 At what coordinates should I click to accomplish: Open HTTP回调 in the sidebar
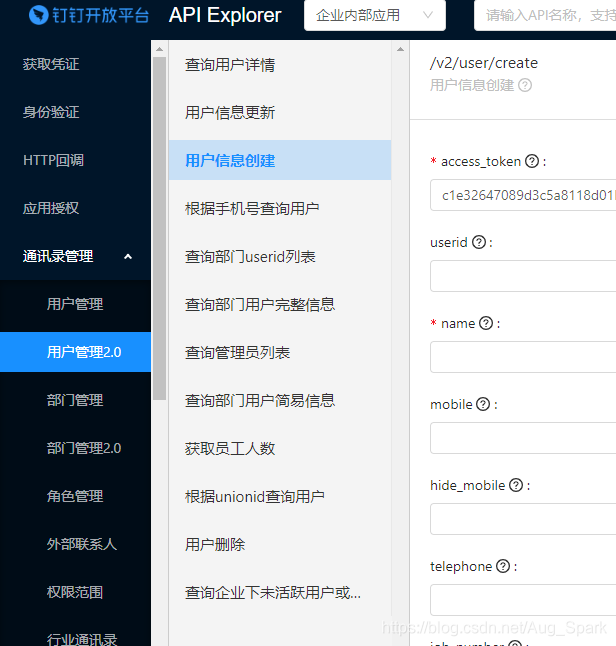pos(53,160)
